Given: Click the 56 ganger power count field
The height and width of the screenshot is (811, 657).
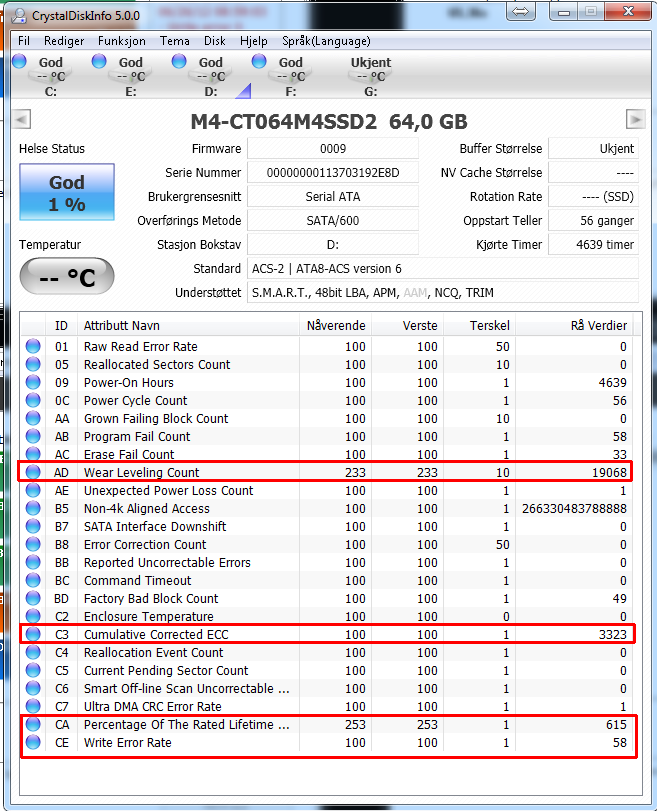Looking at the screenshot, I should pos(593,221).
